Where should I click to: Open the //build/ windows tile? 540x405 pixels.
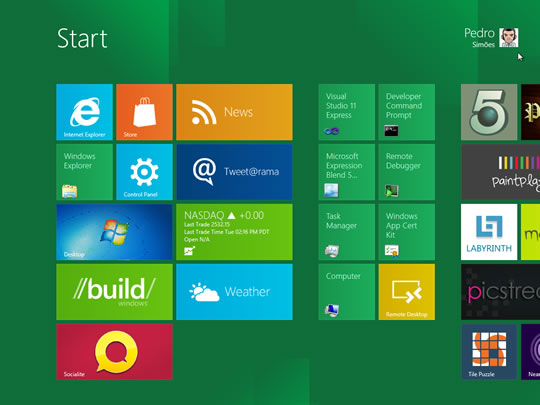click(x=114, y=292)
